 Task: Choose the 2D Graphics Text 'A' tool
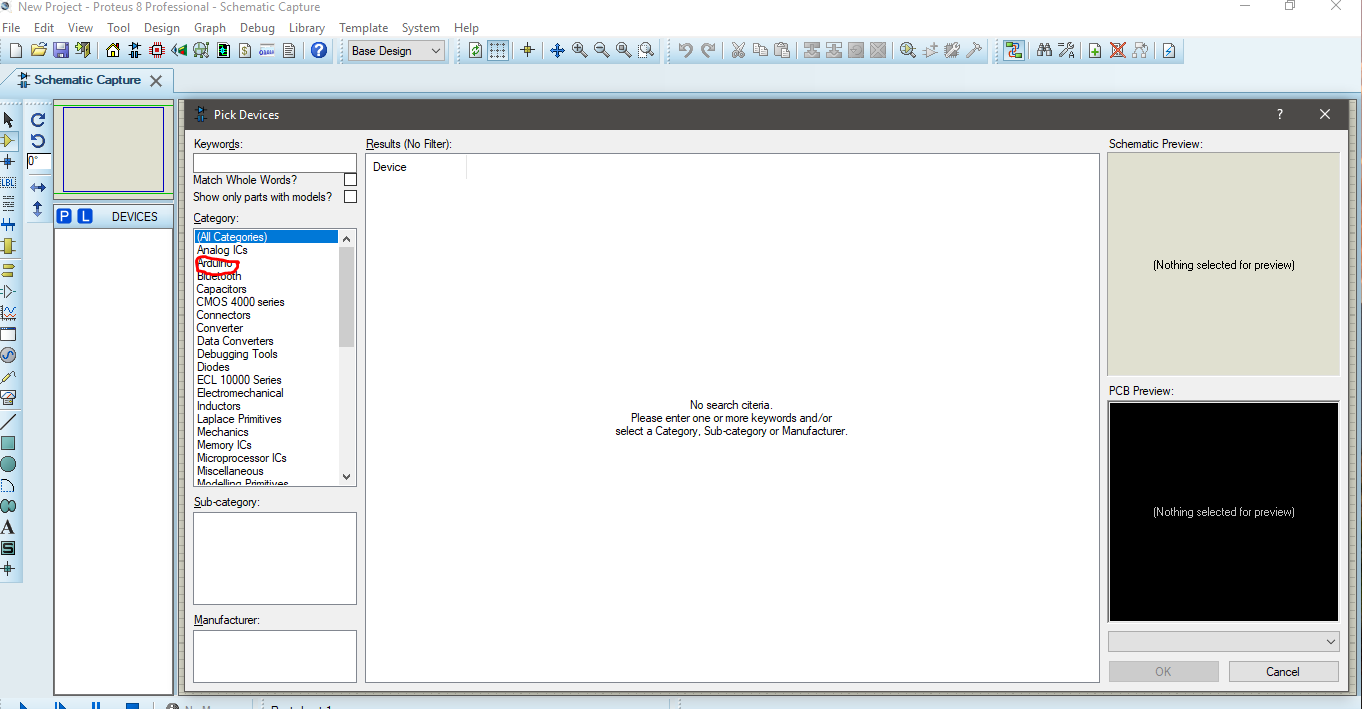(8, 527)
